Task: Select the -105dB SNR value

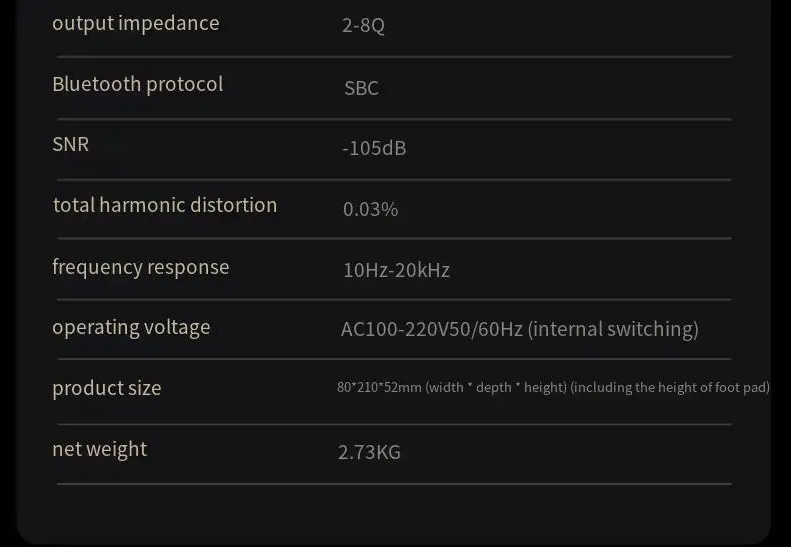Action: pyautogui.click(x=374, y=148)
